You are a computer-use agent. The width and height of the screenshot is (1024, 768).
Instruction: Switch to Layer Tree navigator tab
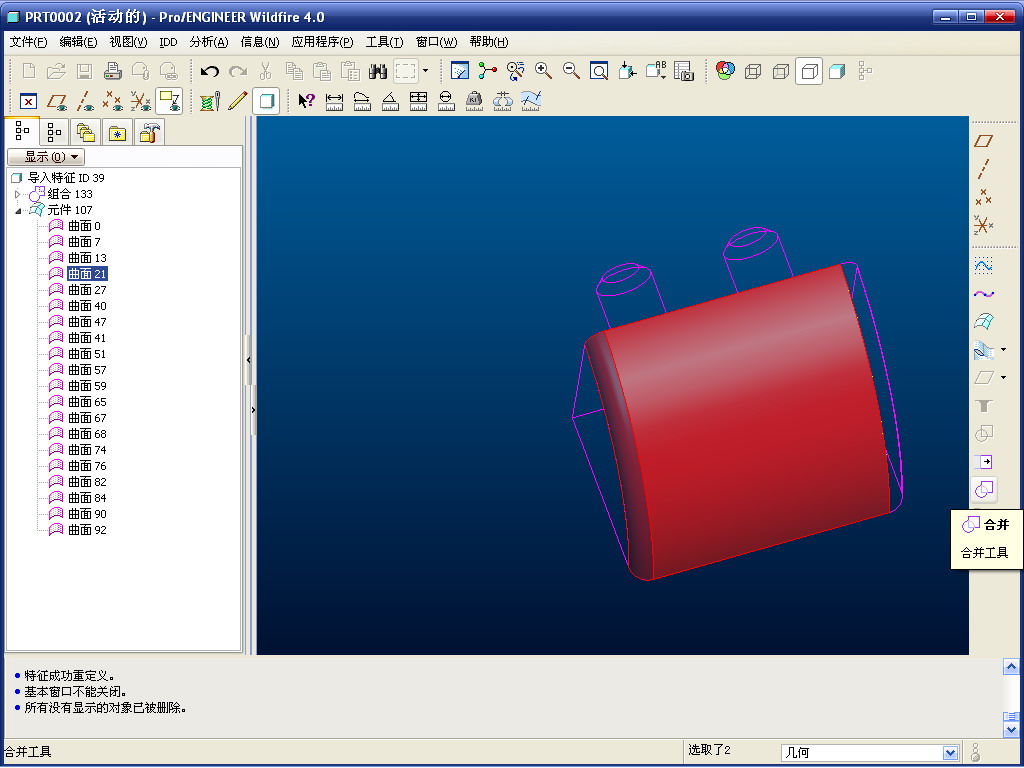tap(54, 133)
